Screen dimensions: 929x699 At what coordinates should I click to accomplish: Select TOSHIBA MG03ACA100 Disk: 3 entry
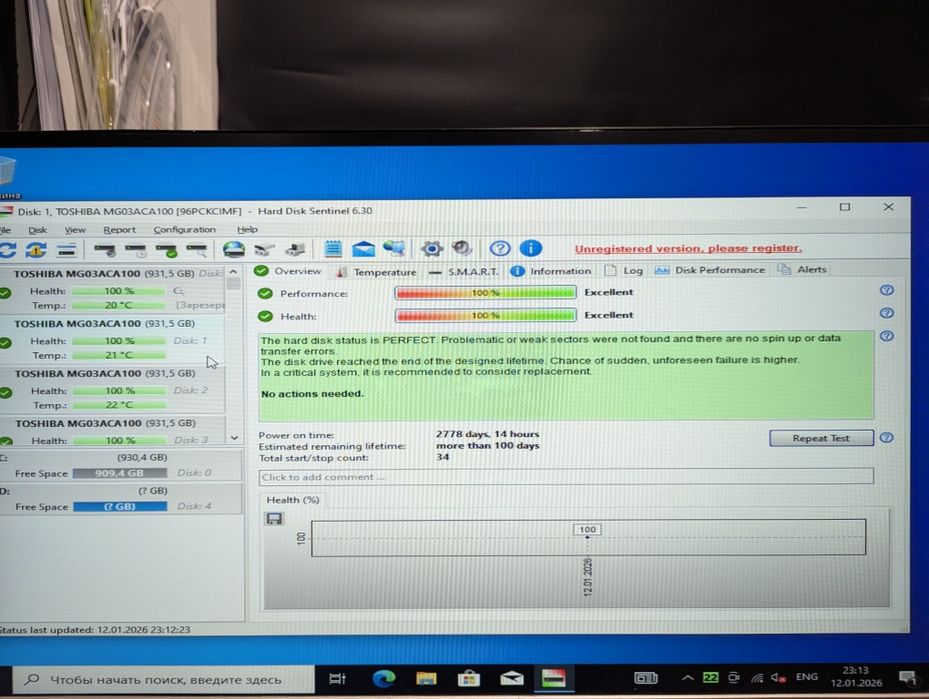pyautogui.click(x=113, y=430)
